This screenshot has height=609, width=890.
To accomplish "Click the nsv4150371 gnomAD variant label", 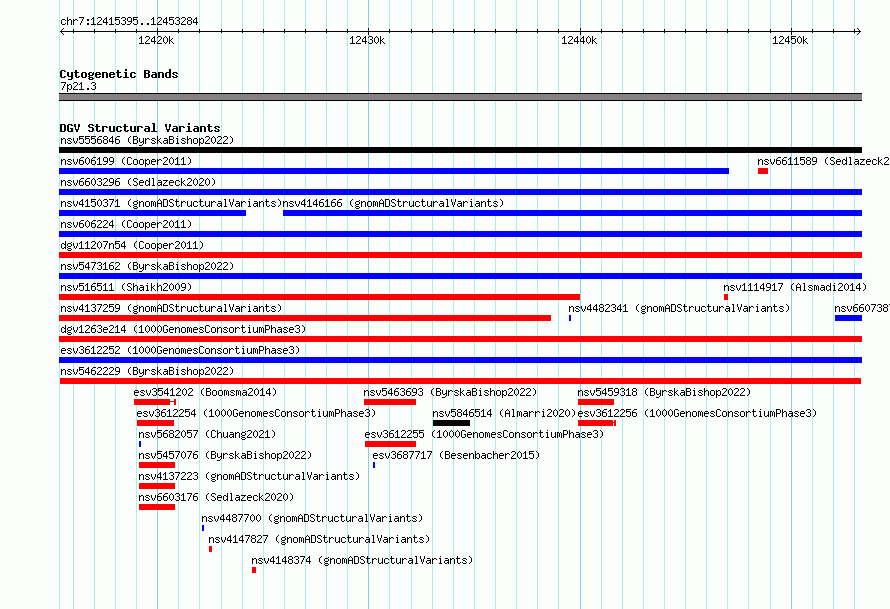I will point(171,203).
